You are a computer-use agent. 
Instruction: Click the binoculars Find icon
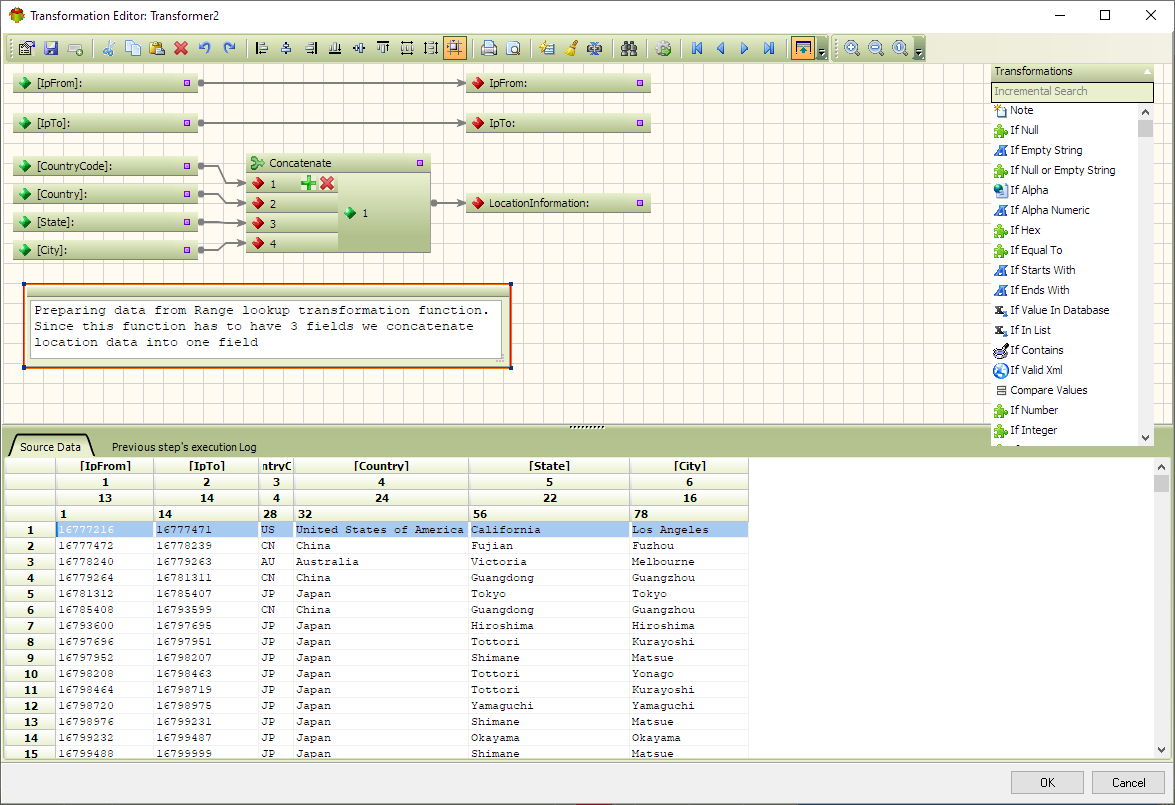pyautogui.click(x=629, y=48)
